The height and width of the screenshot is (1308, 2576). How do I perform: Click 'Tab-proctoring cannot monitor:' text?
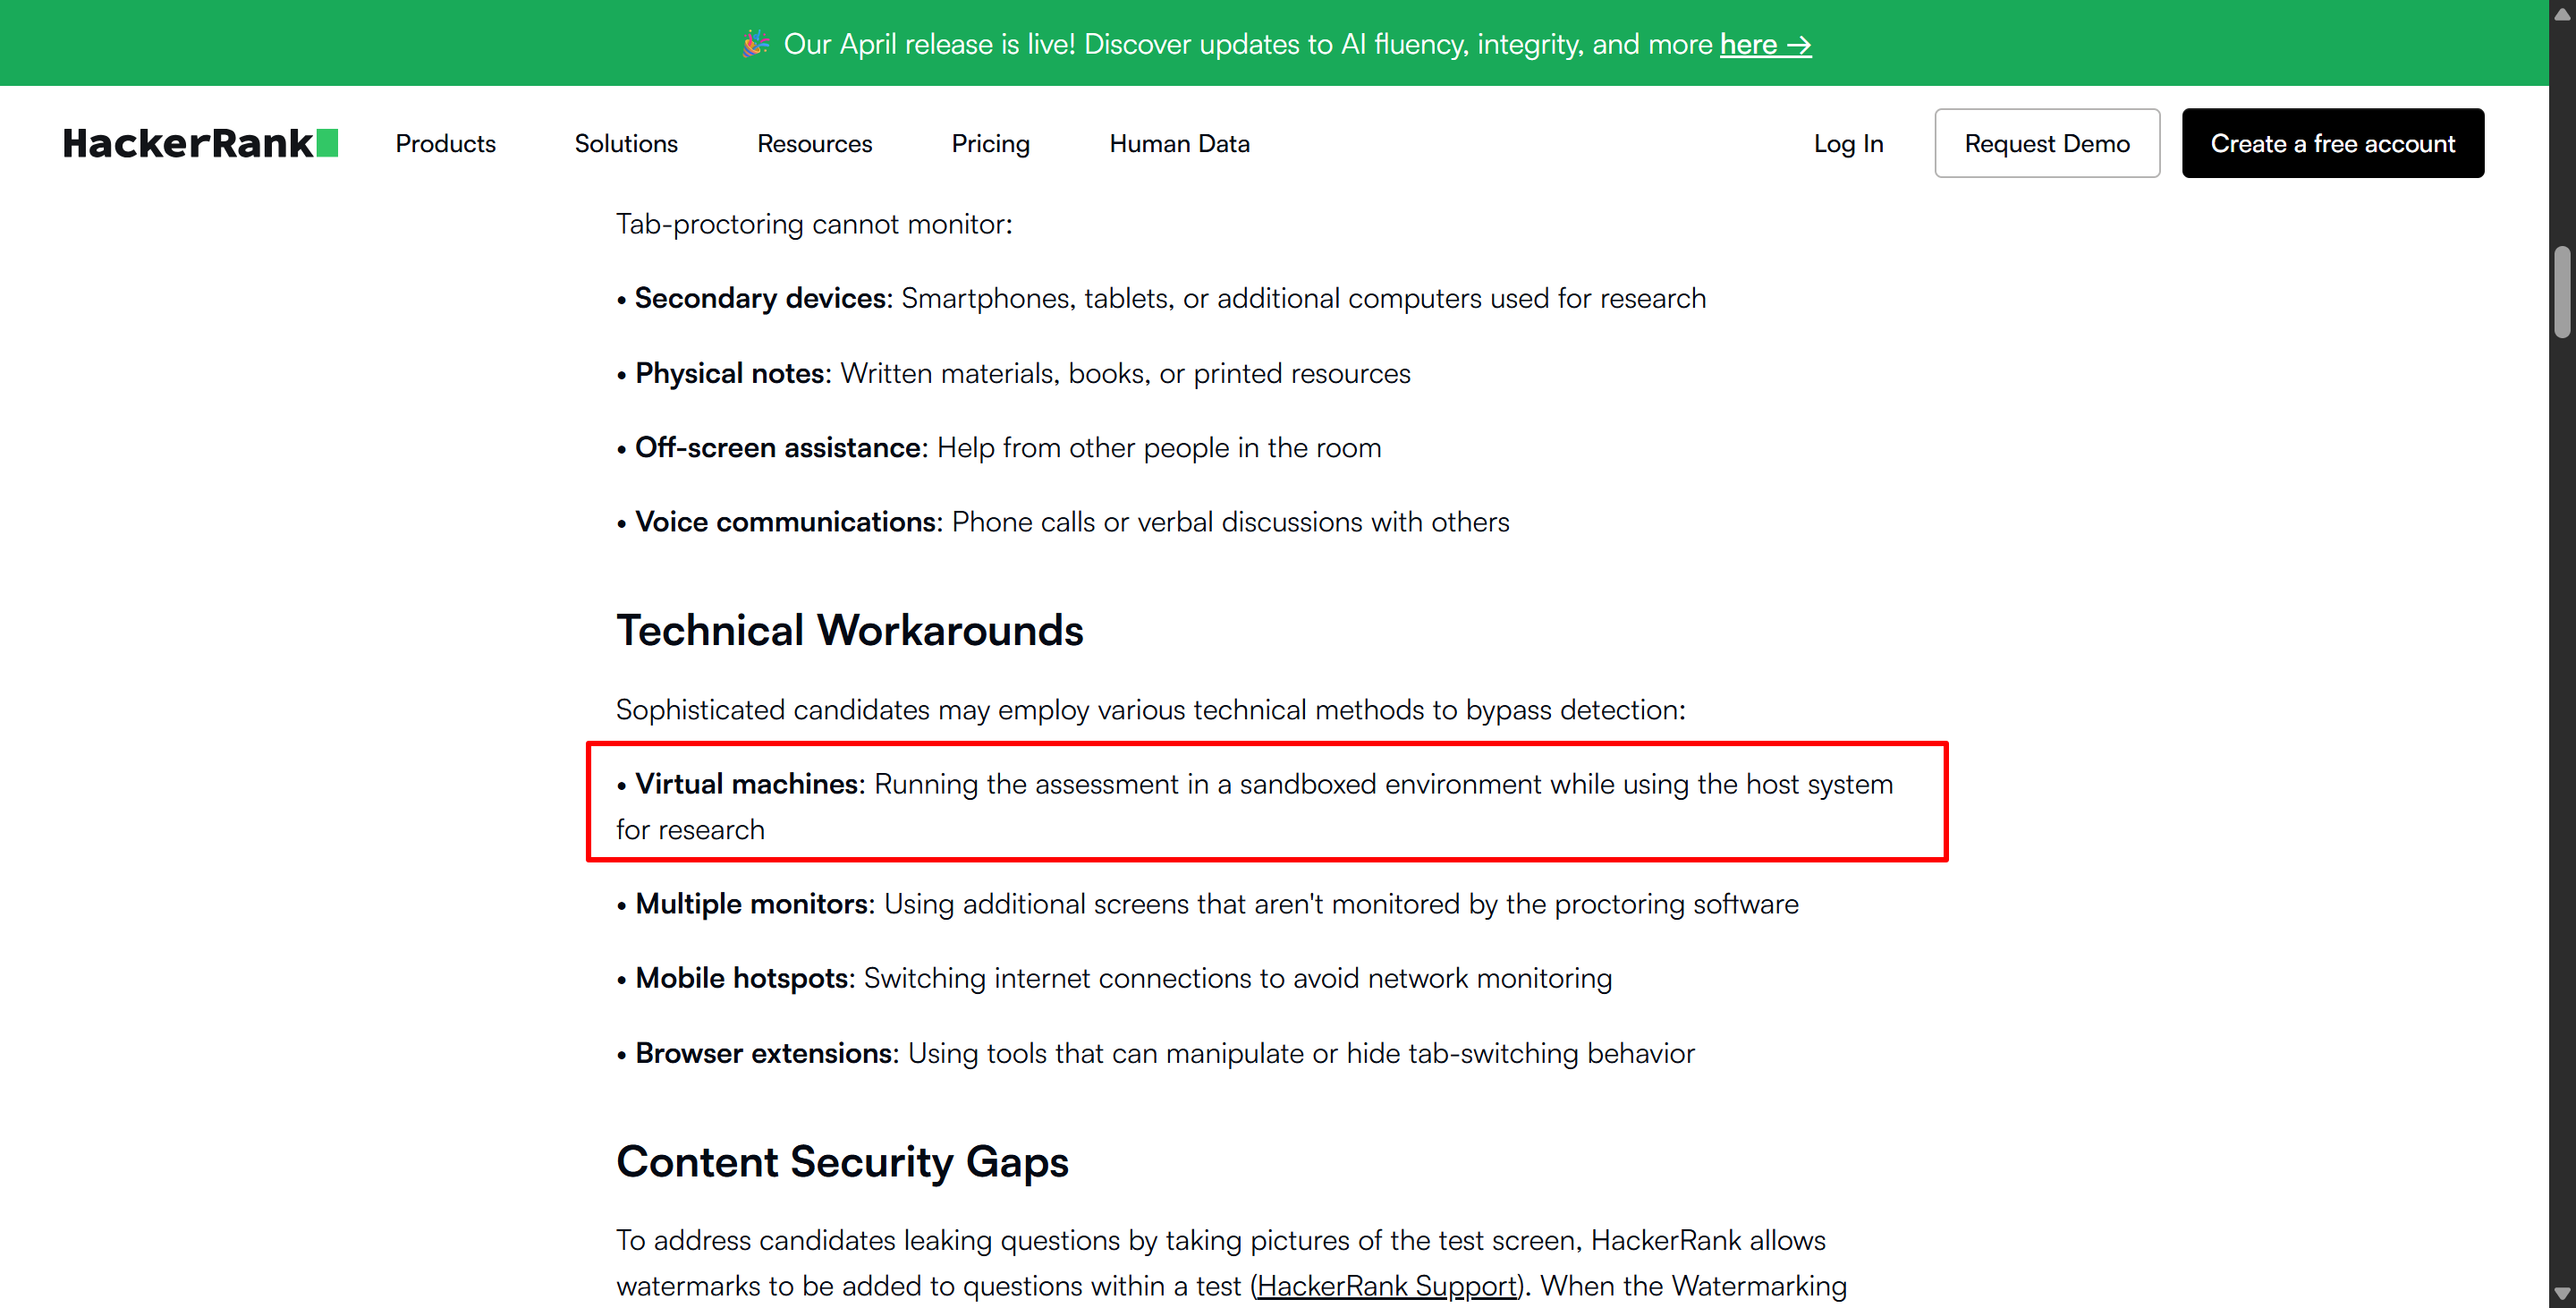814,224
